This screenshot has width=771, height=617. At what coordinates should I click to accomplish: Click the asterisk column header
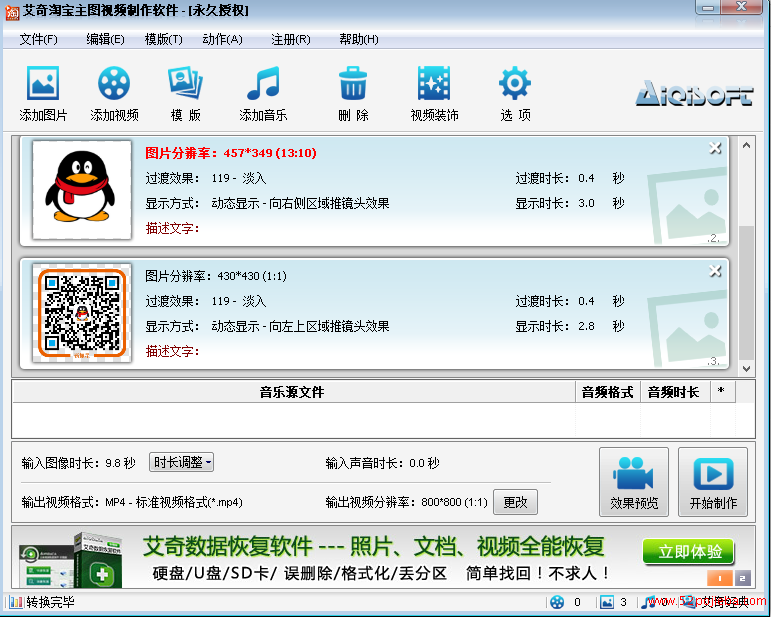pyautogui.click(x=721, y=392)
